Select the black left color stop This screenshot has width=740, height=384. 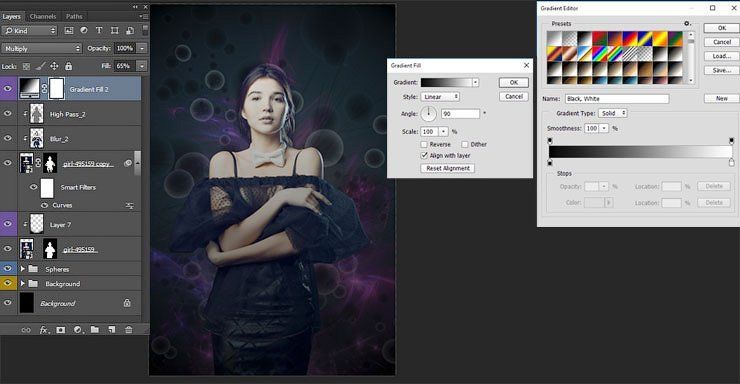(x=550, y=163)
